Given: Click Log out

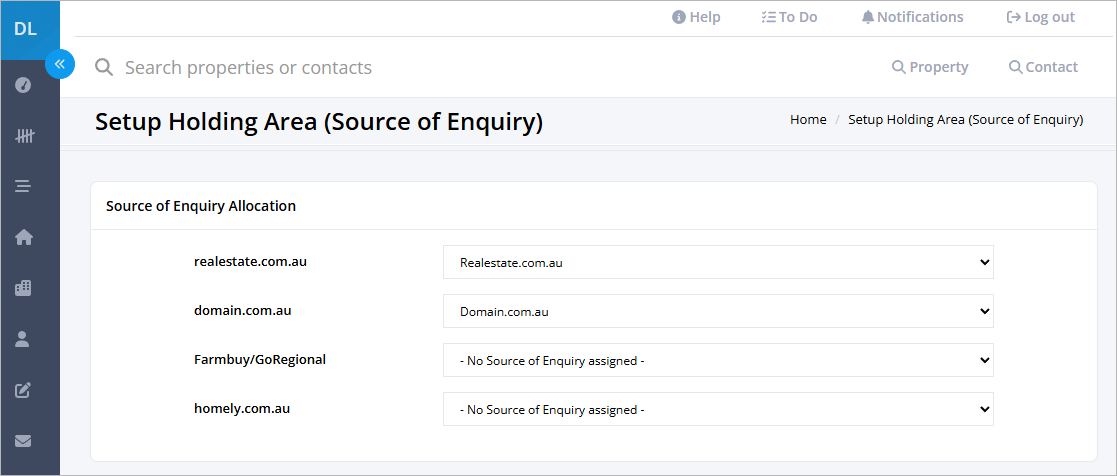Looking at the screenshot, I should (1040, 17).
